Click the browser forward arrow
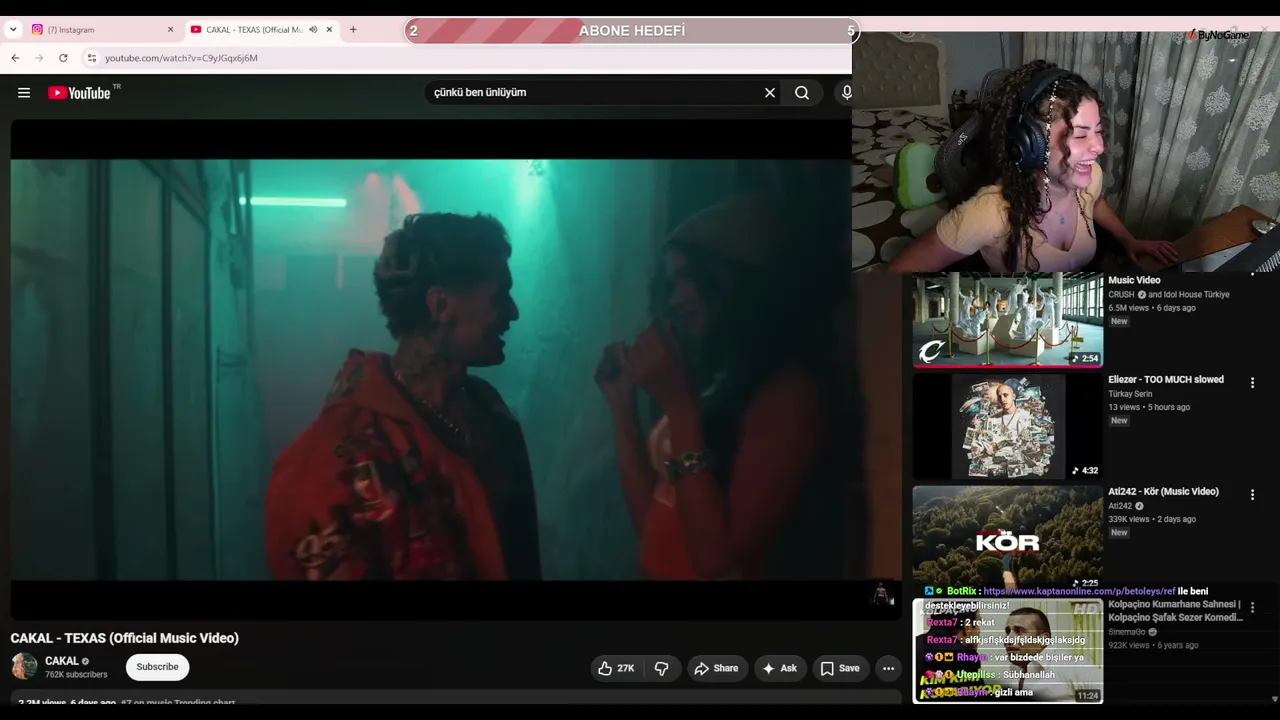Viewport: 1280px width, 720px height. [x=39, y=58]
